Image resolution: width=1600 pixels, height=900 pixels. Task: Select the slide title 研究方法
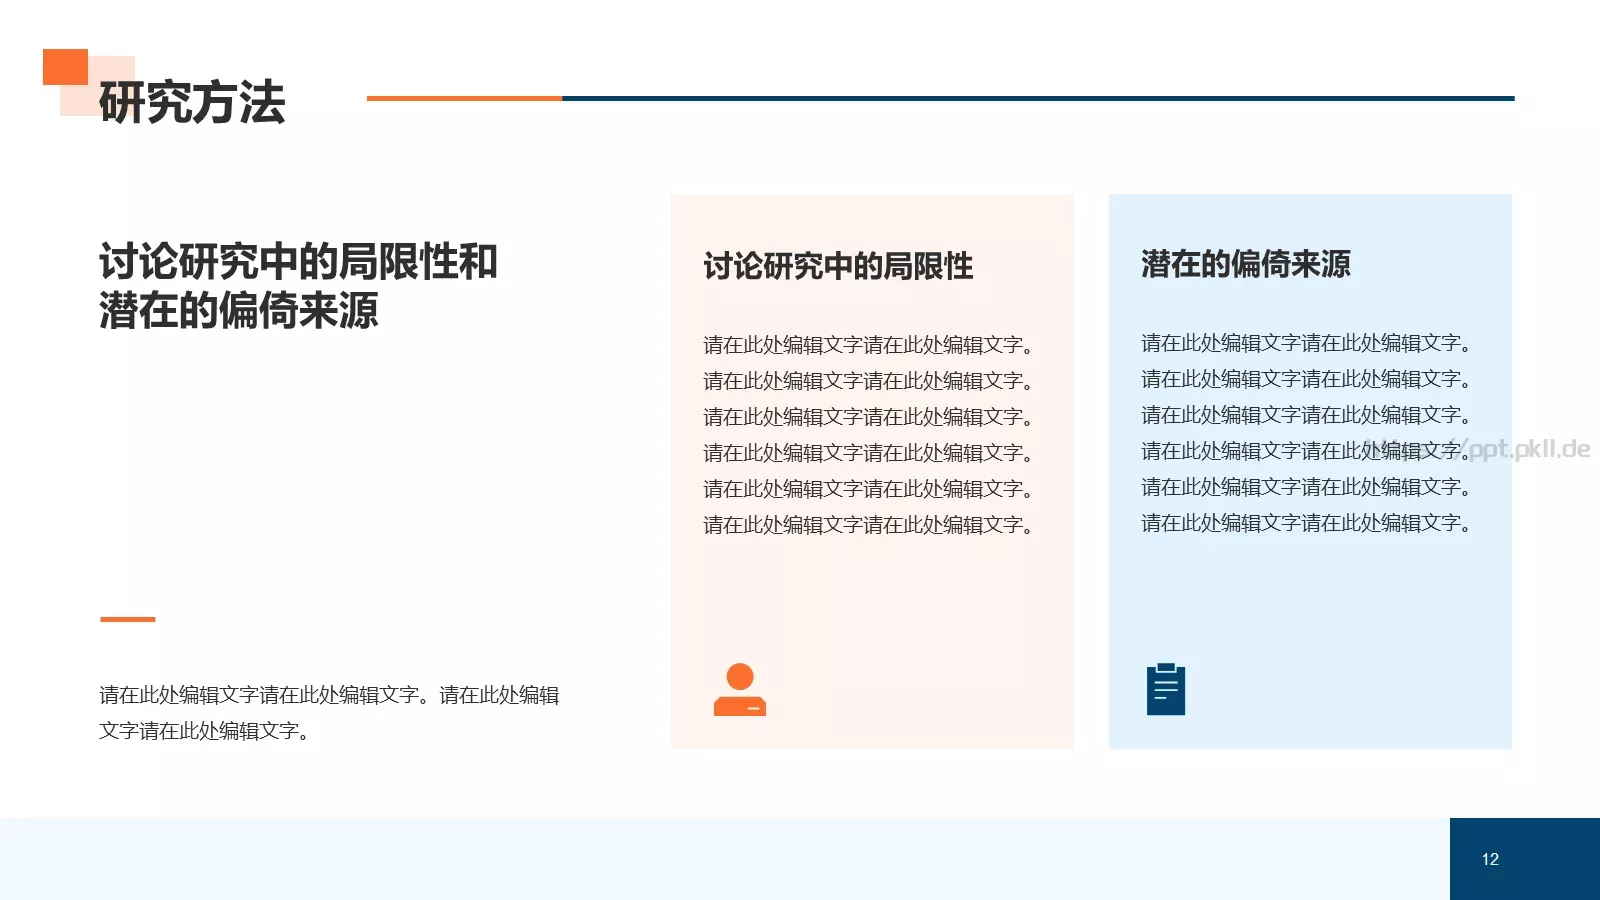click(192, 102)
